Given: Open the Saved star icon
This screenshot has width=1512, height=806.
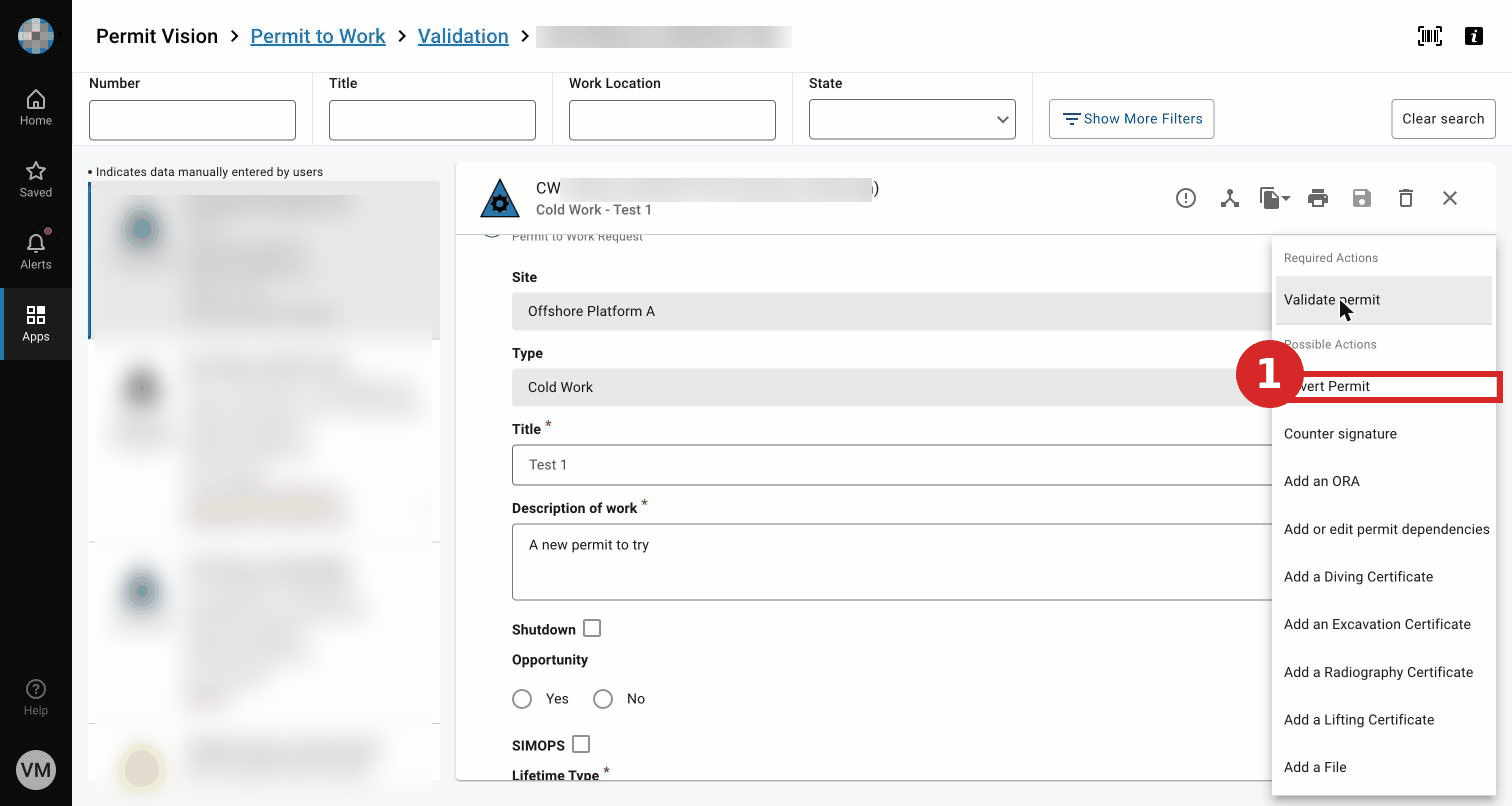Looking at the screenshot, I should tap(36, 180).
